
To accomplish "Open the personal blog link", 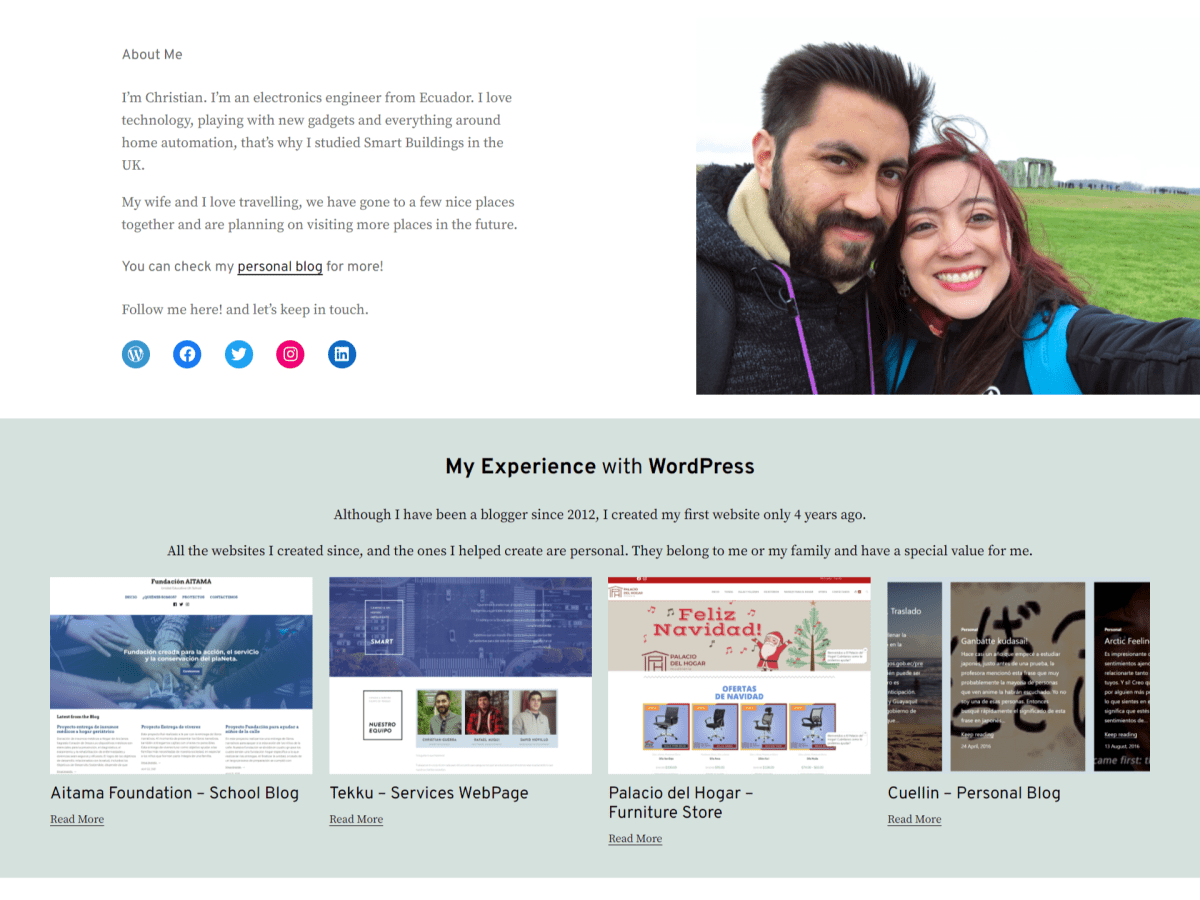I will pyautogui.click(x=279, y=266).
